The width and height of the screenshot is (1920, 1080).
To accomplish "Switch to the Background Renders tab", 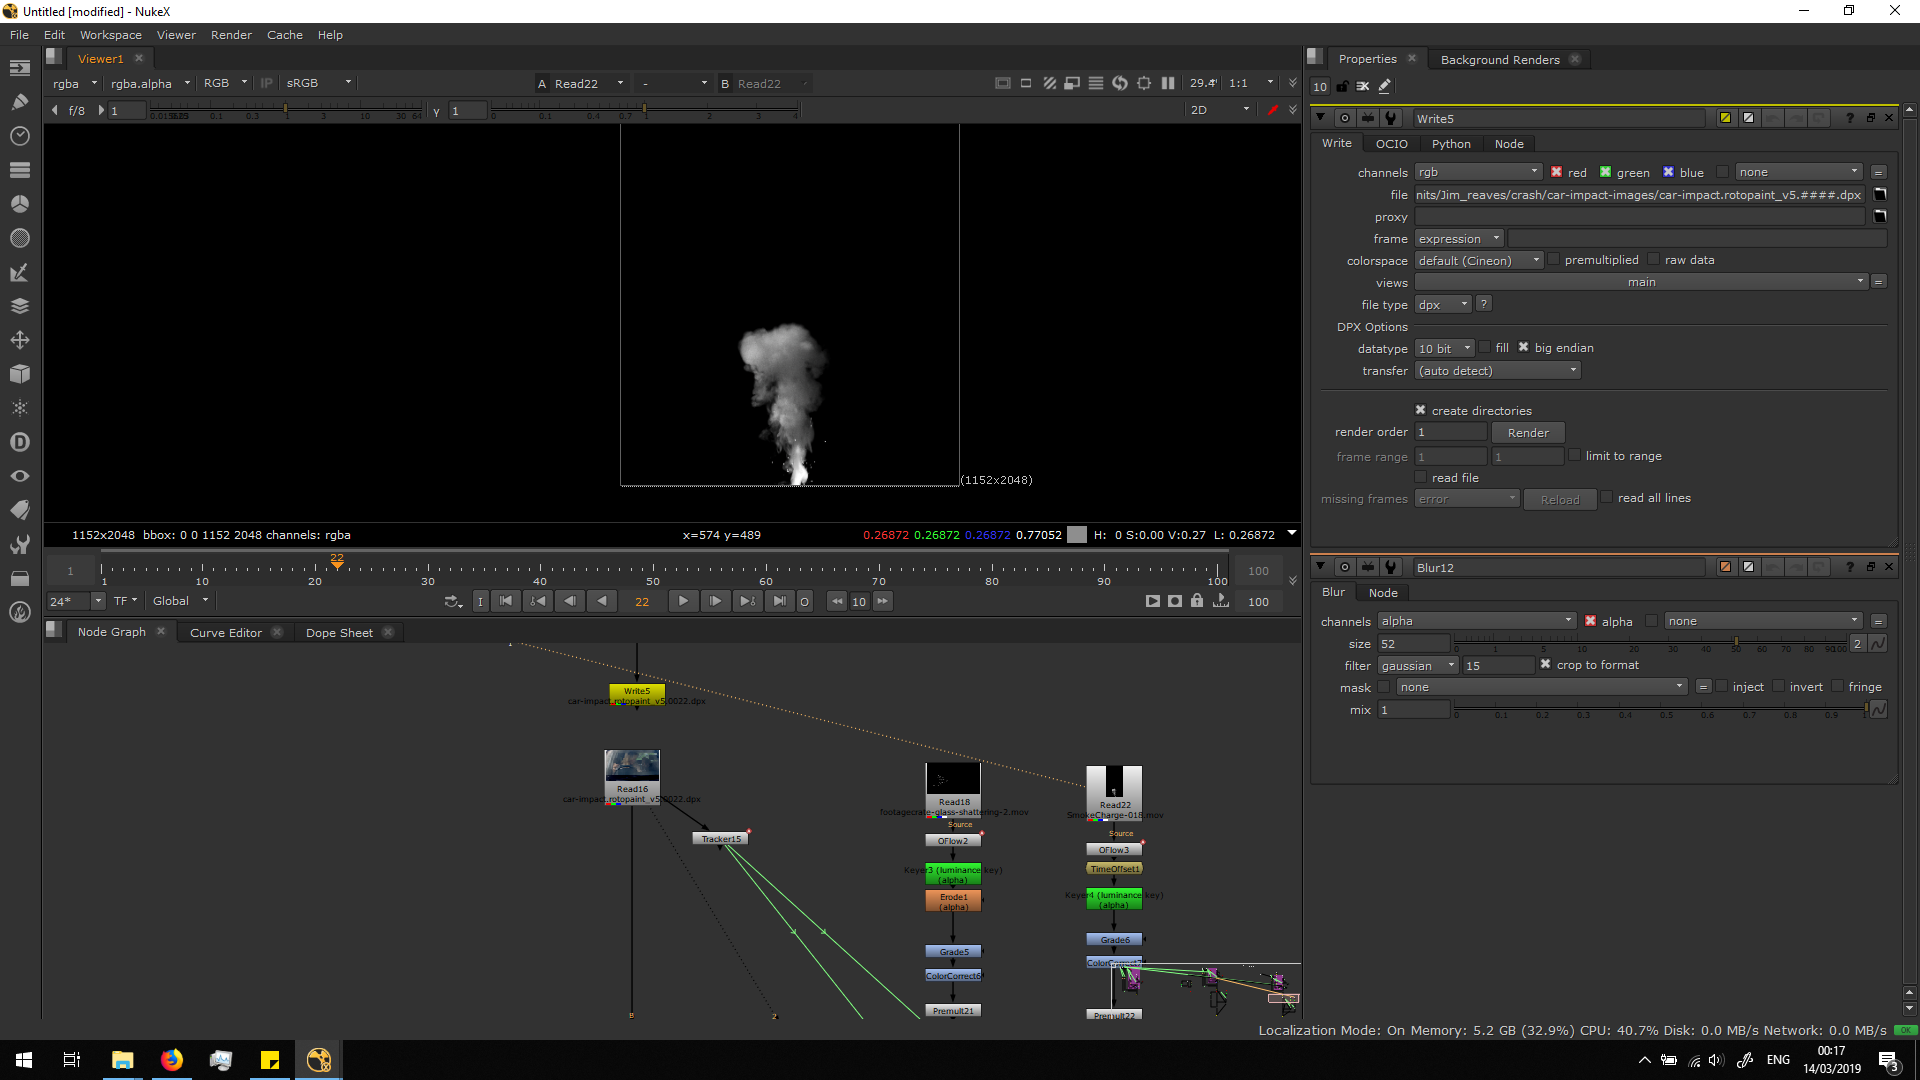I will click(x=1499, y=60).
